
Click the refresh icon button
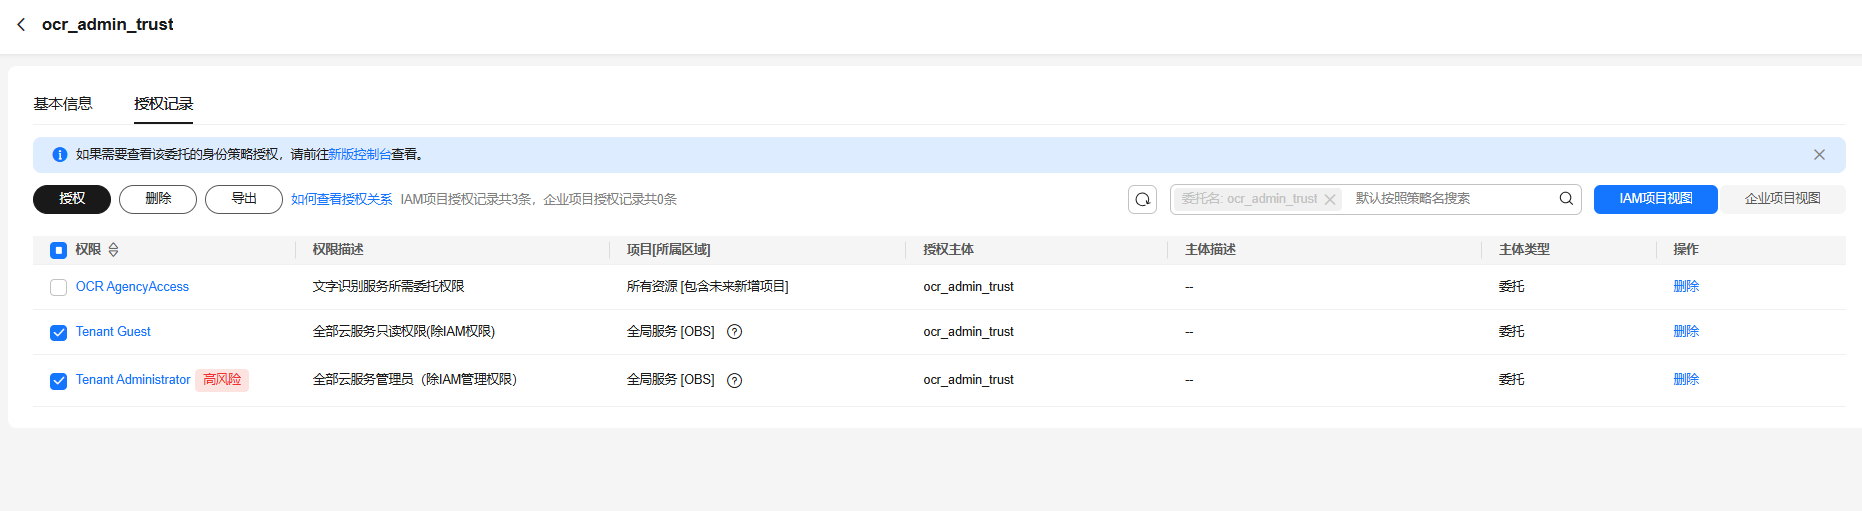point(1142,199)
